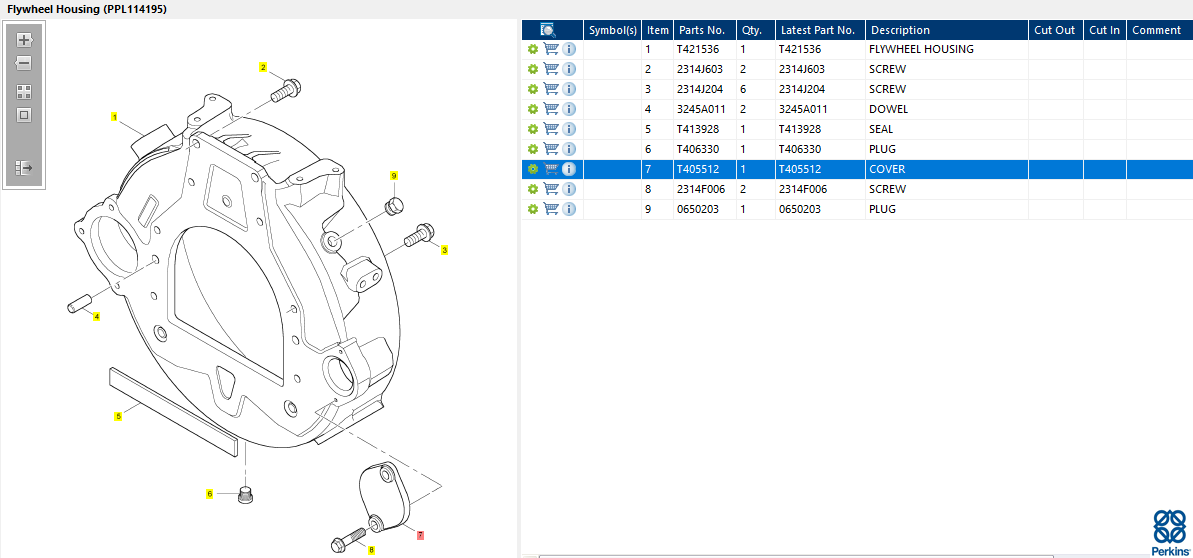Show info for SCREW 2314J204

coord(569,89)
